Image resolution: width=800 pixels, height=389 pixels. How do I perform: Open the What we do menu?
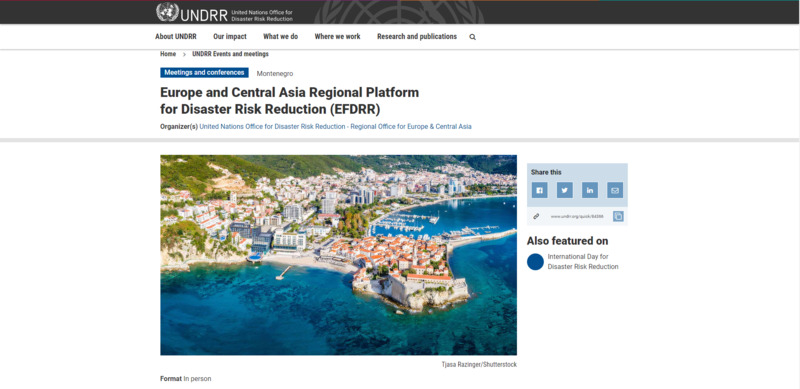click(281, 37)
